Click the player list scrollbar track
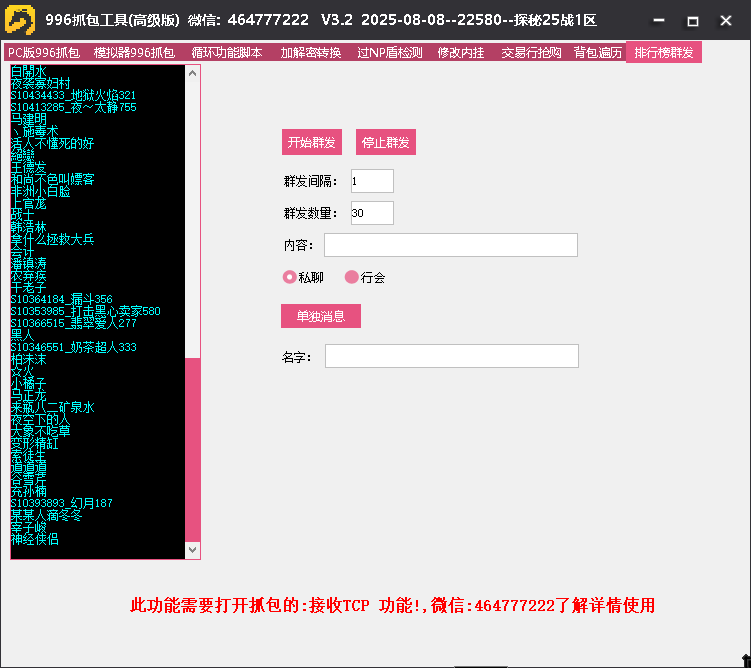Screen dimensions: 751x668 [193, 450]
